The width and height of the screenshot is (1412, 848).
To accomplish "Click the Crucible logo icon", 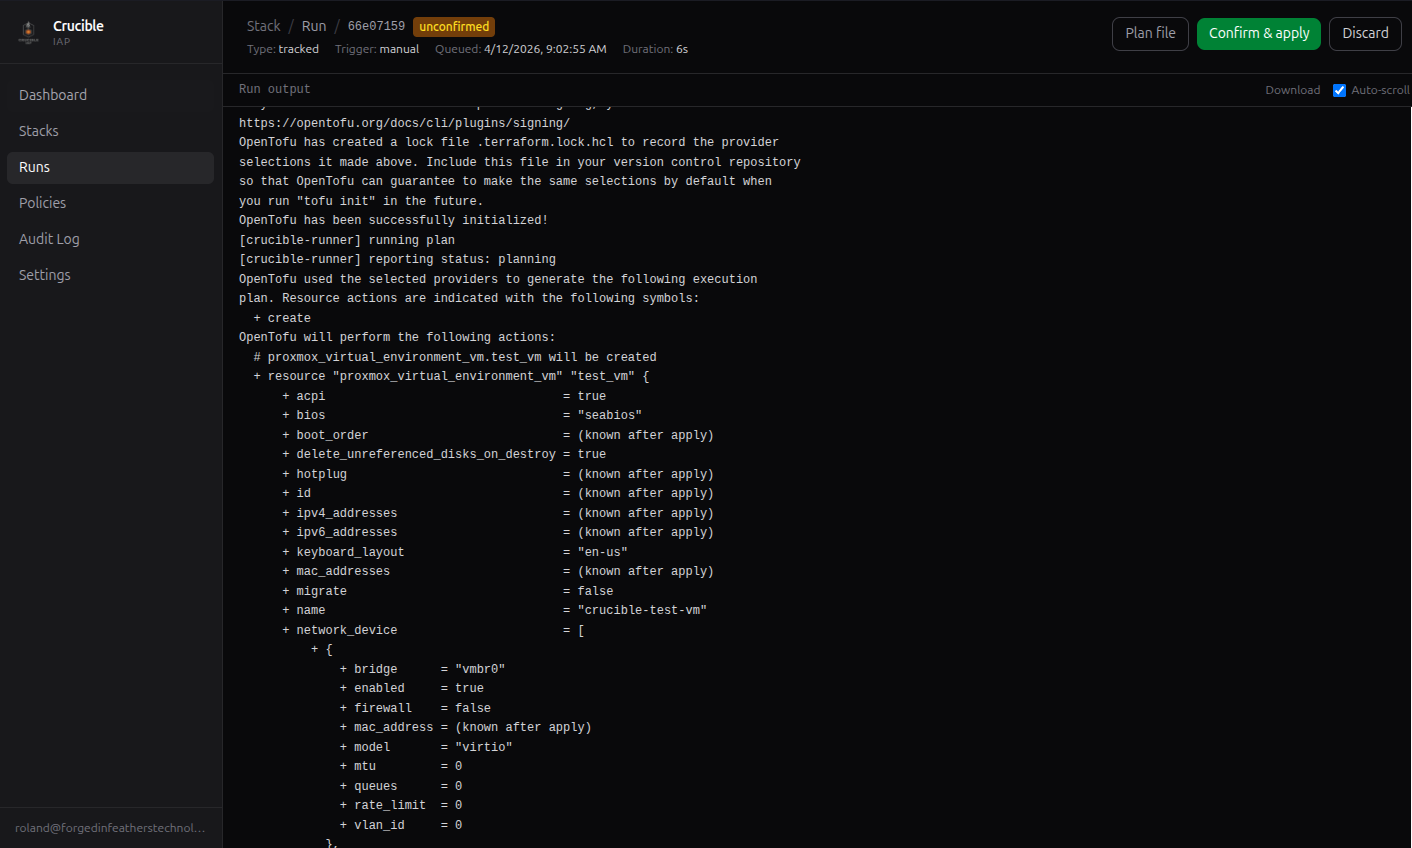I will [x=28, y=32].
